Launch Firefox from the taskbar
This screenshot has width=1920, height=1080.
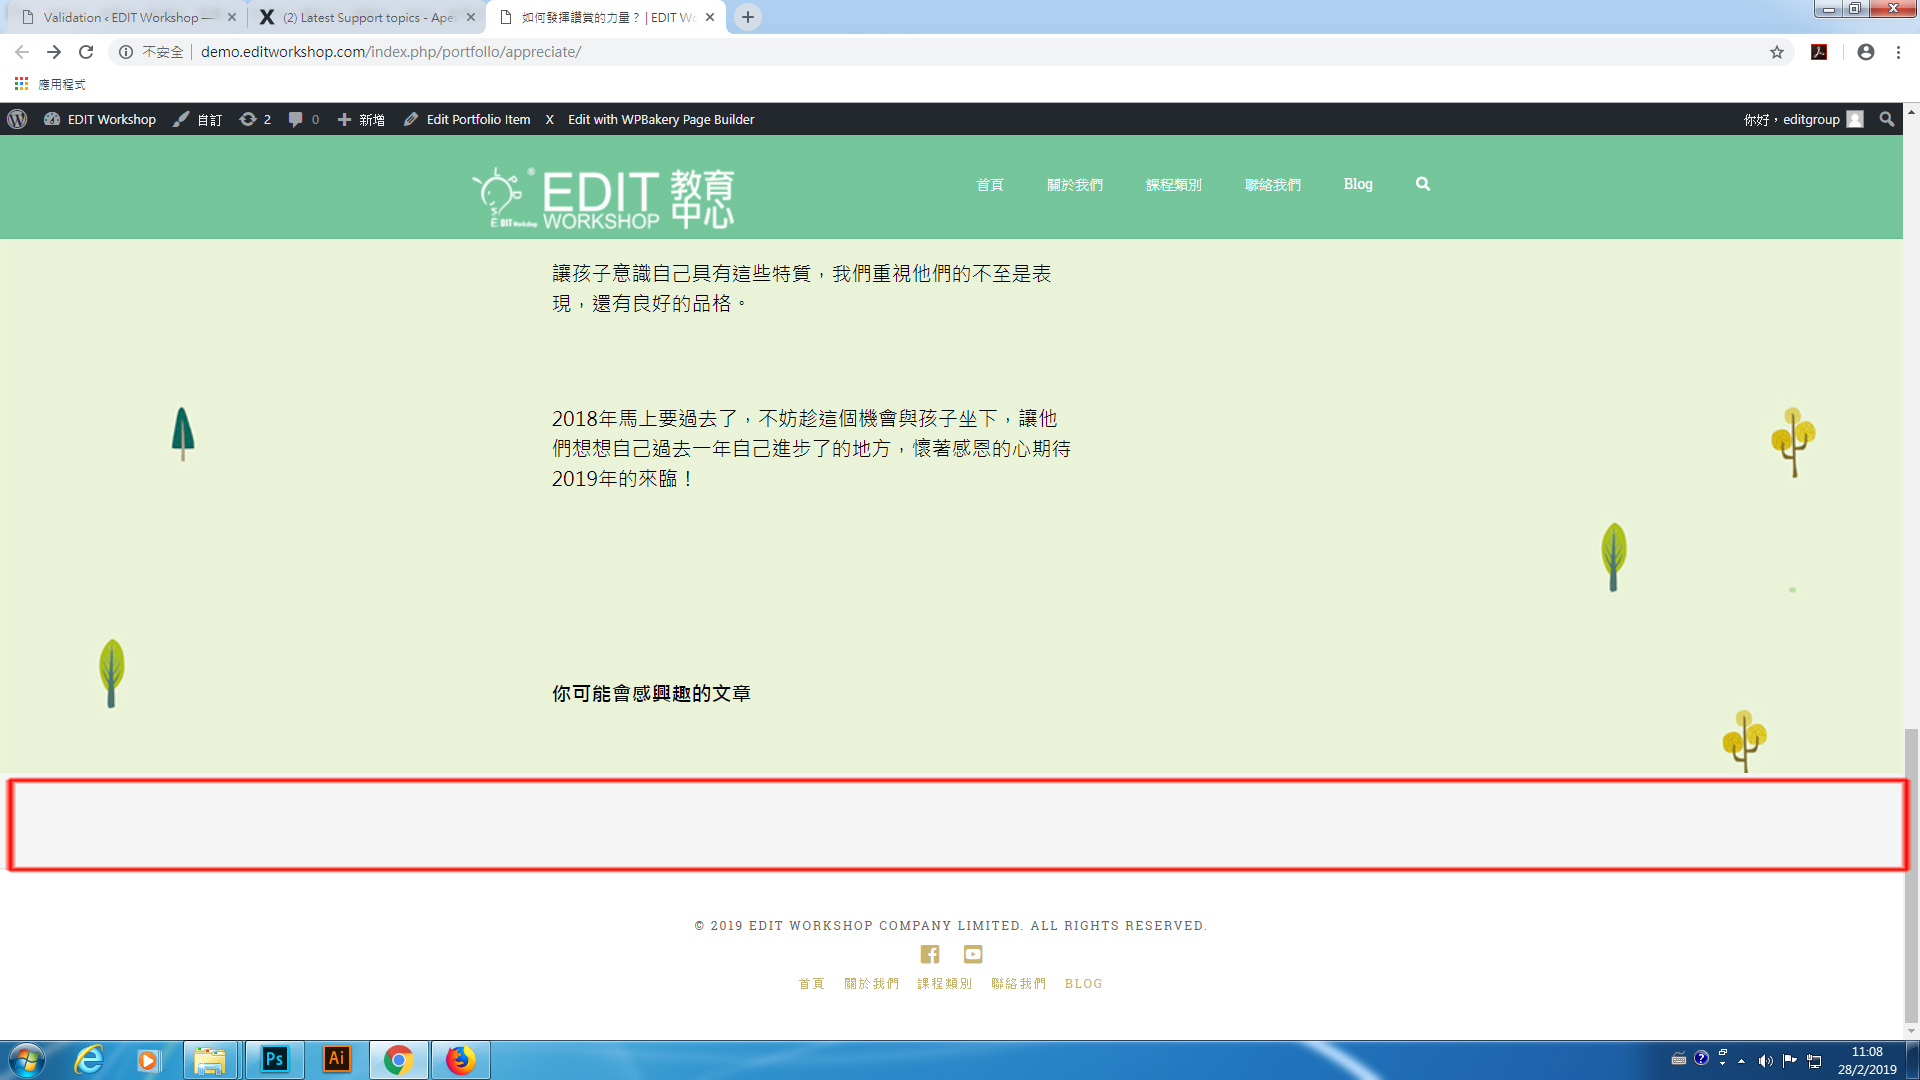pyautogui.click(x=460, y=1059)
